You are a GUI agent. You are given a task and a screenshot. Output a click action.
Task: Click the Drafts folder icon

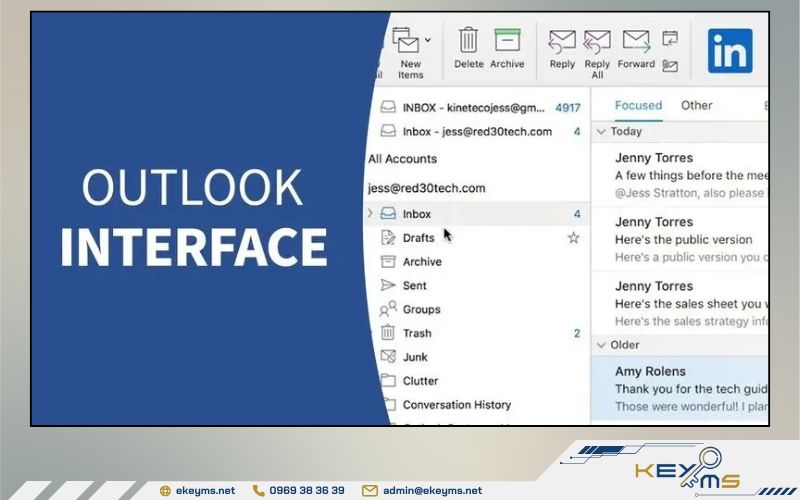click(388, 237)
